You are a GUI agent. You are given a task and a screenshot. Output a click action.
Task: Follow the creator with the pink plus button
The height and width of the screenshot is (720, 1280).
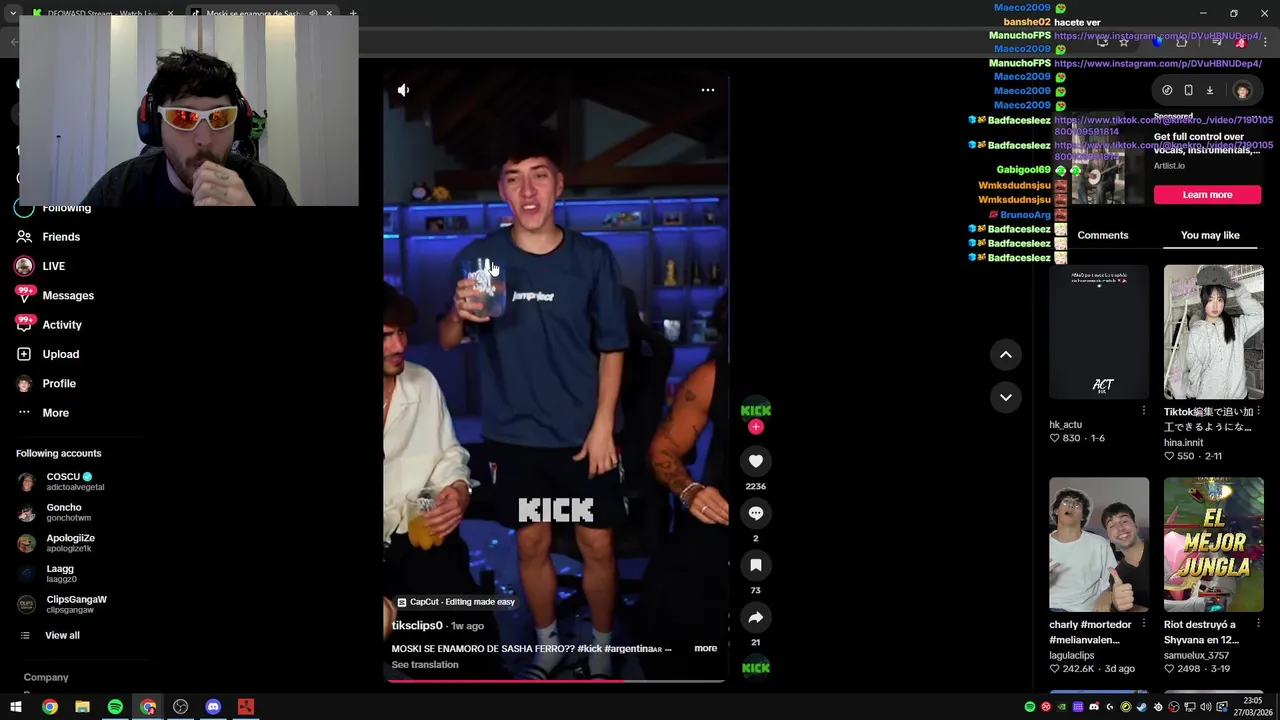[756, 427]
